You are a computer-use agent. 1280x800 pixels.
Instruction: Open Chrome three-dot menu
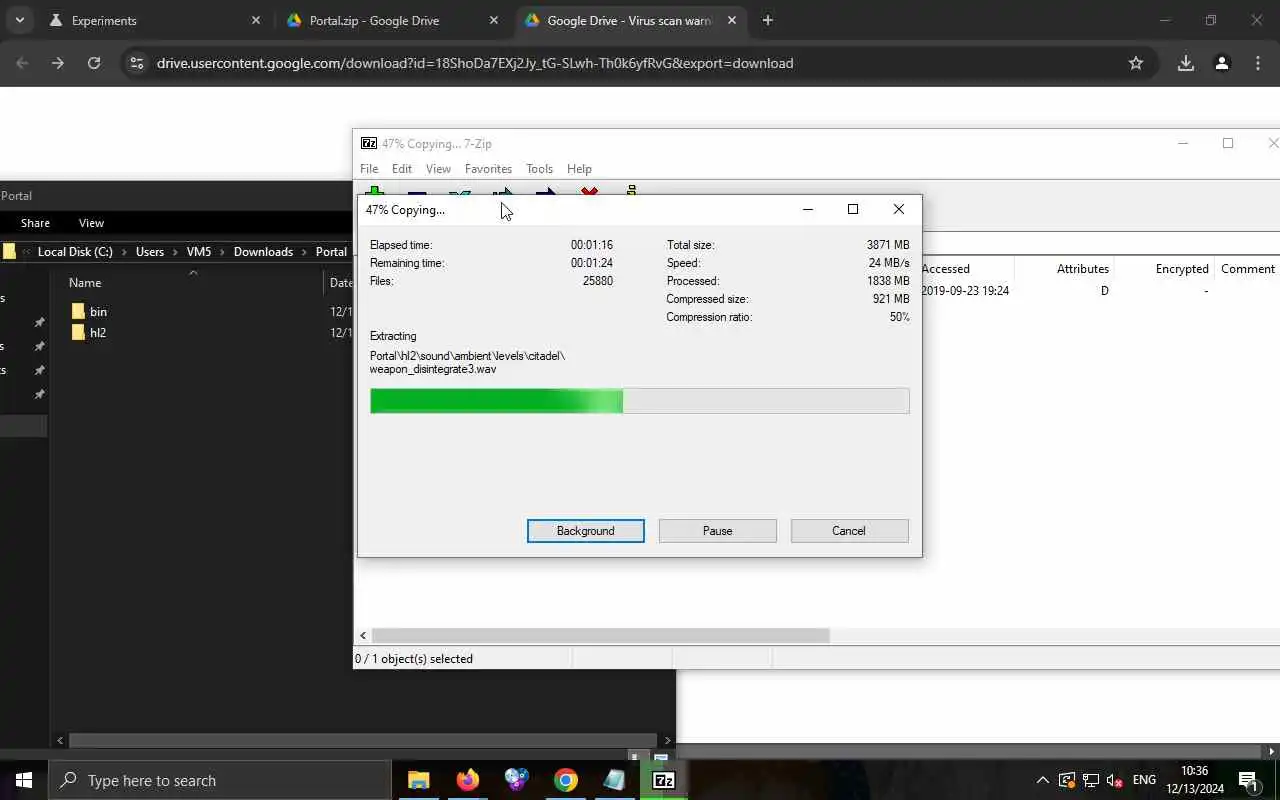1258,63
